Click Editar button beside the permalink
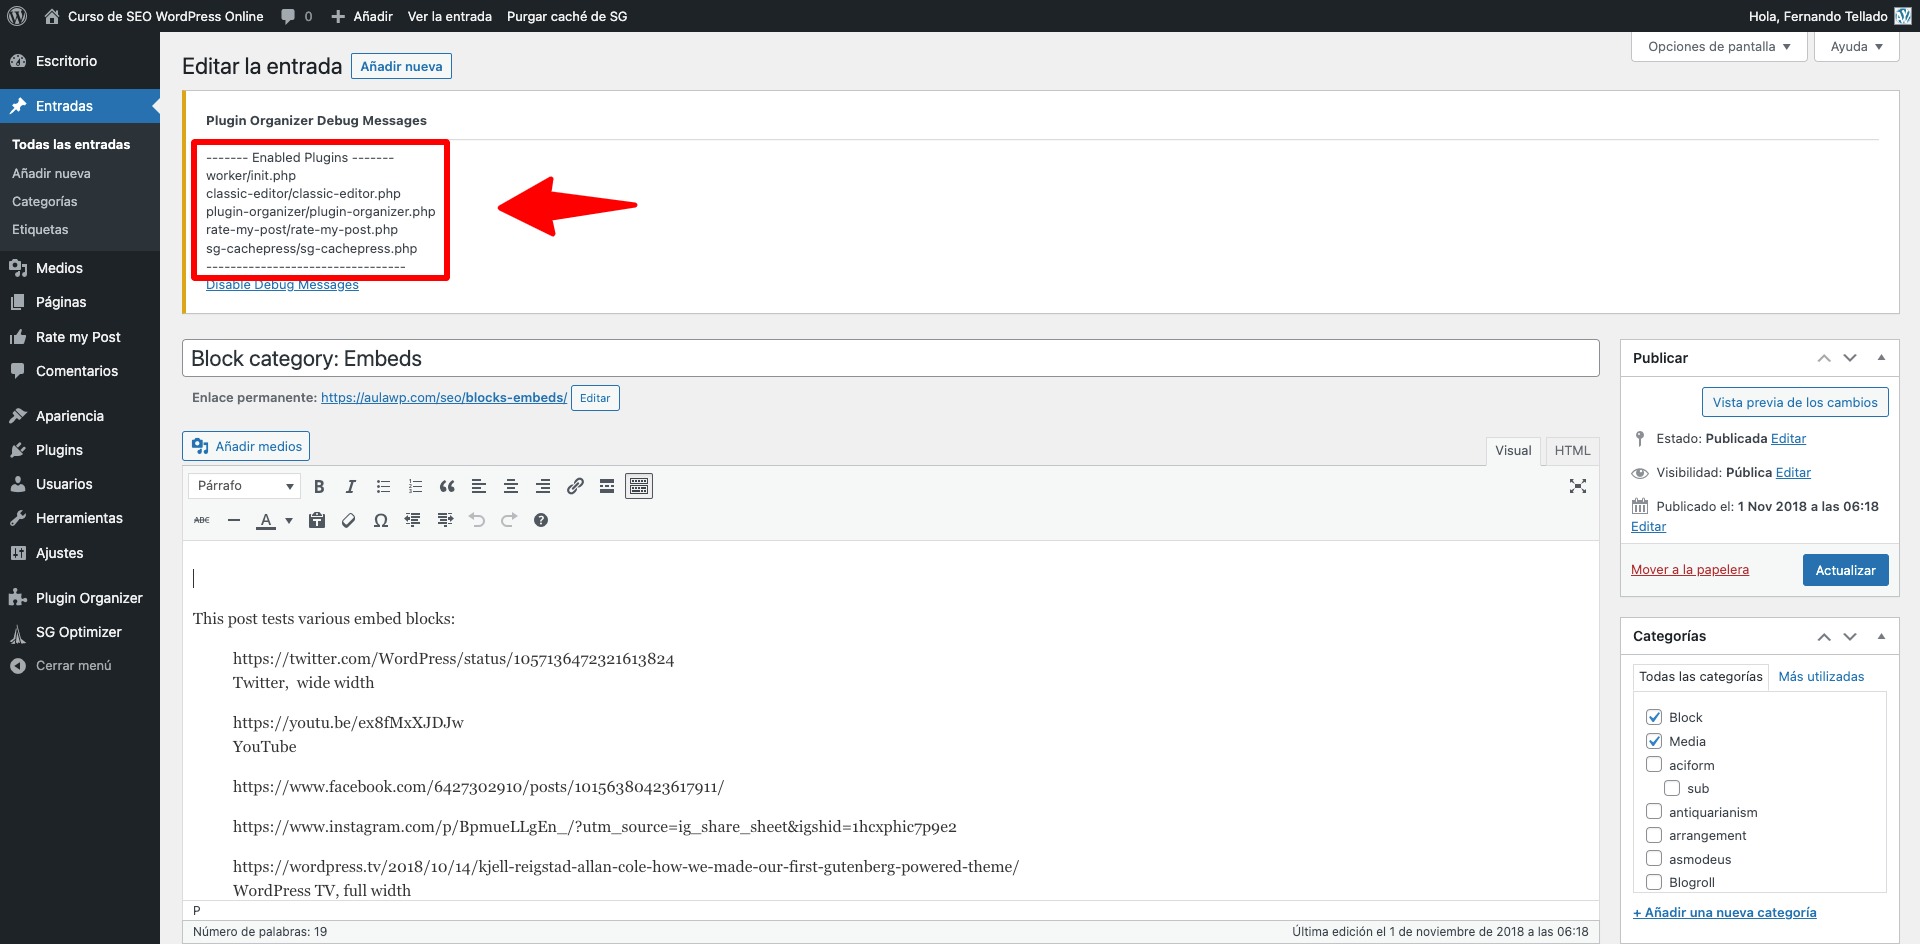Screen dimensions: 1920x944 pos(595,398)
